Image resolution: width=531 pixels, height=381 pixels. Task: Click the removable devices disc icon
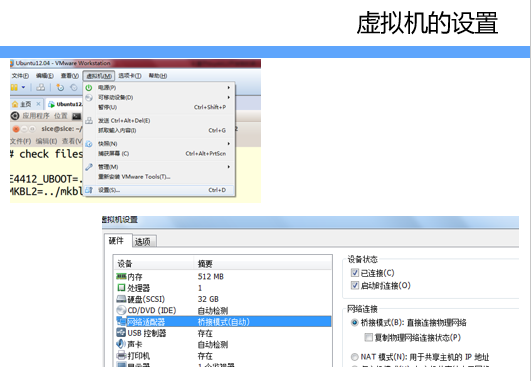click(x=89, y=98)
